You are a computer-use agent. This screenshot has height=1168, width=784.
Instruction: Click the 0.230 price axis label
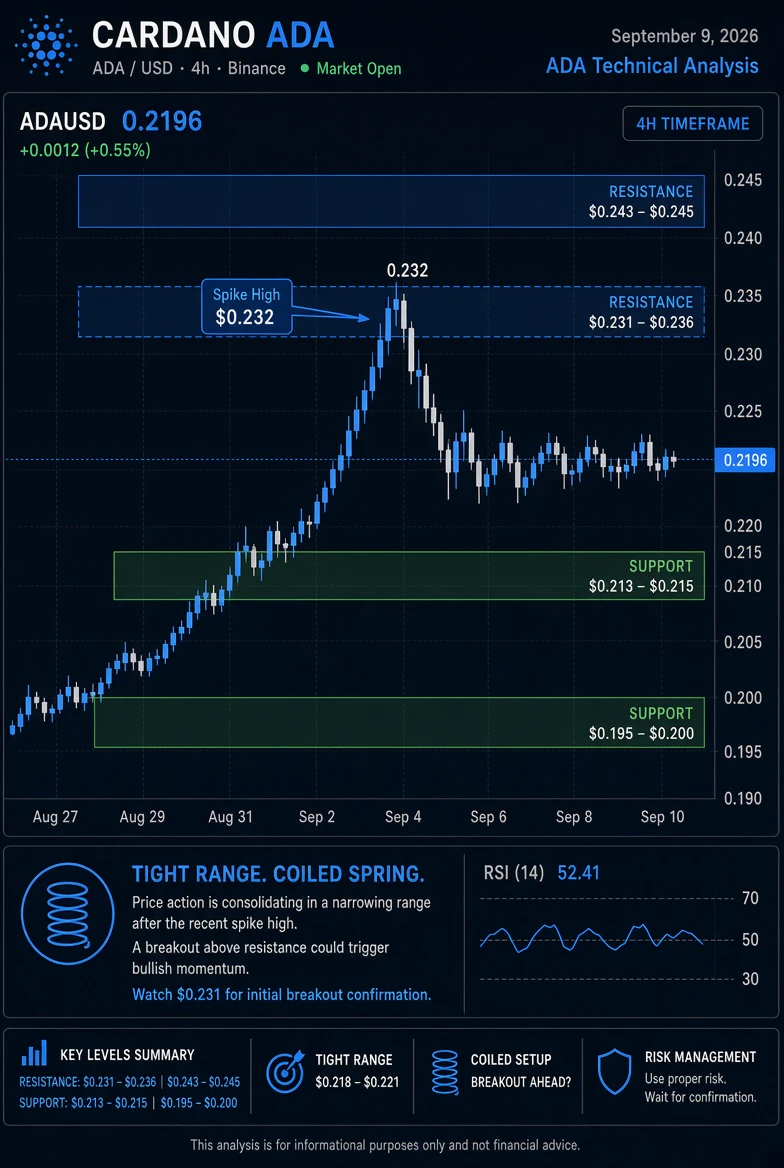[742, 354]
